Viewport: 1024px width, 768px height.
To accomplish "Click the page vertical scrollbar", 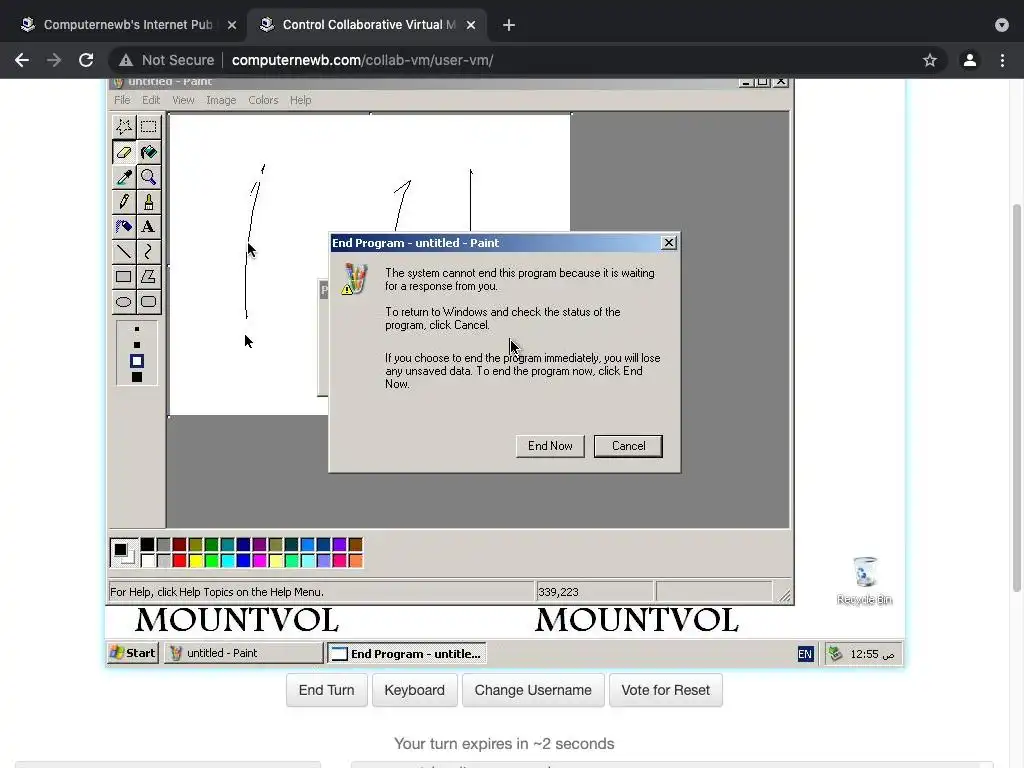I will pos(1016,398).
